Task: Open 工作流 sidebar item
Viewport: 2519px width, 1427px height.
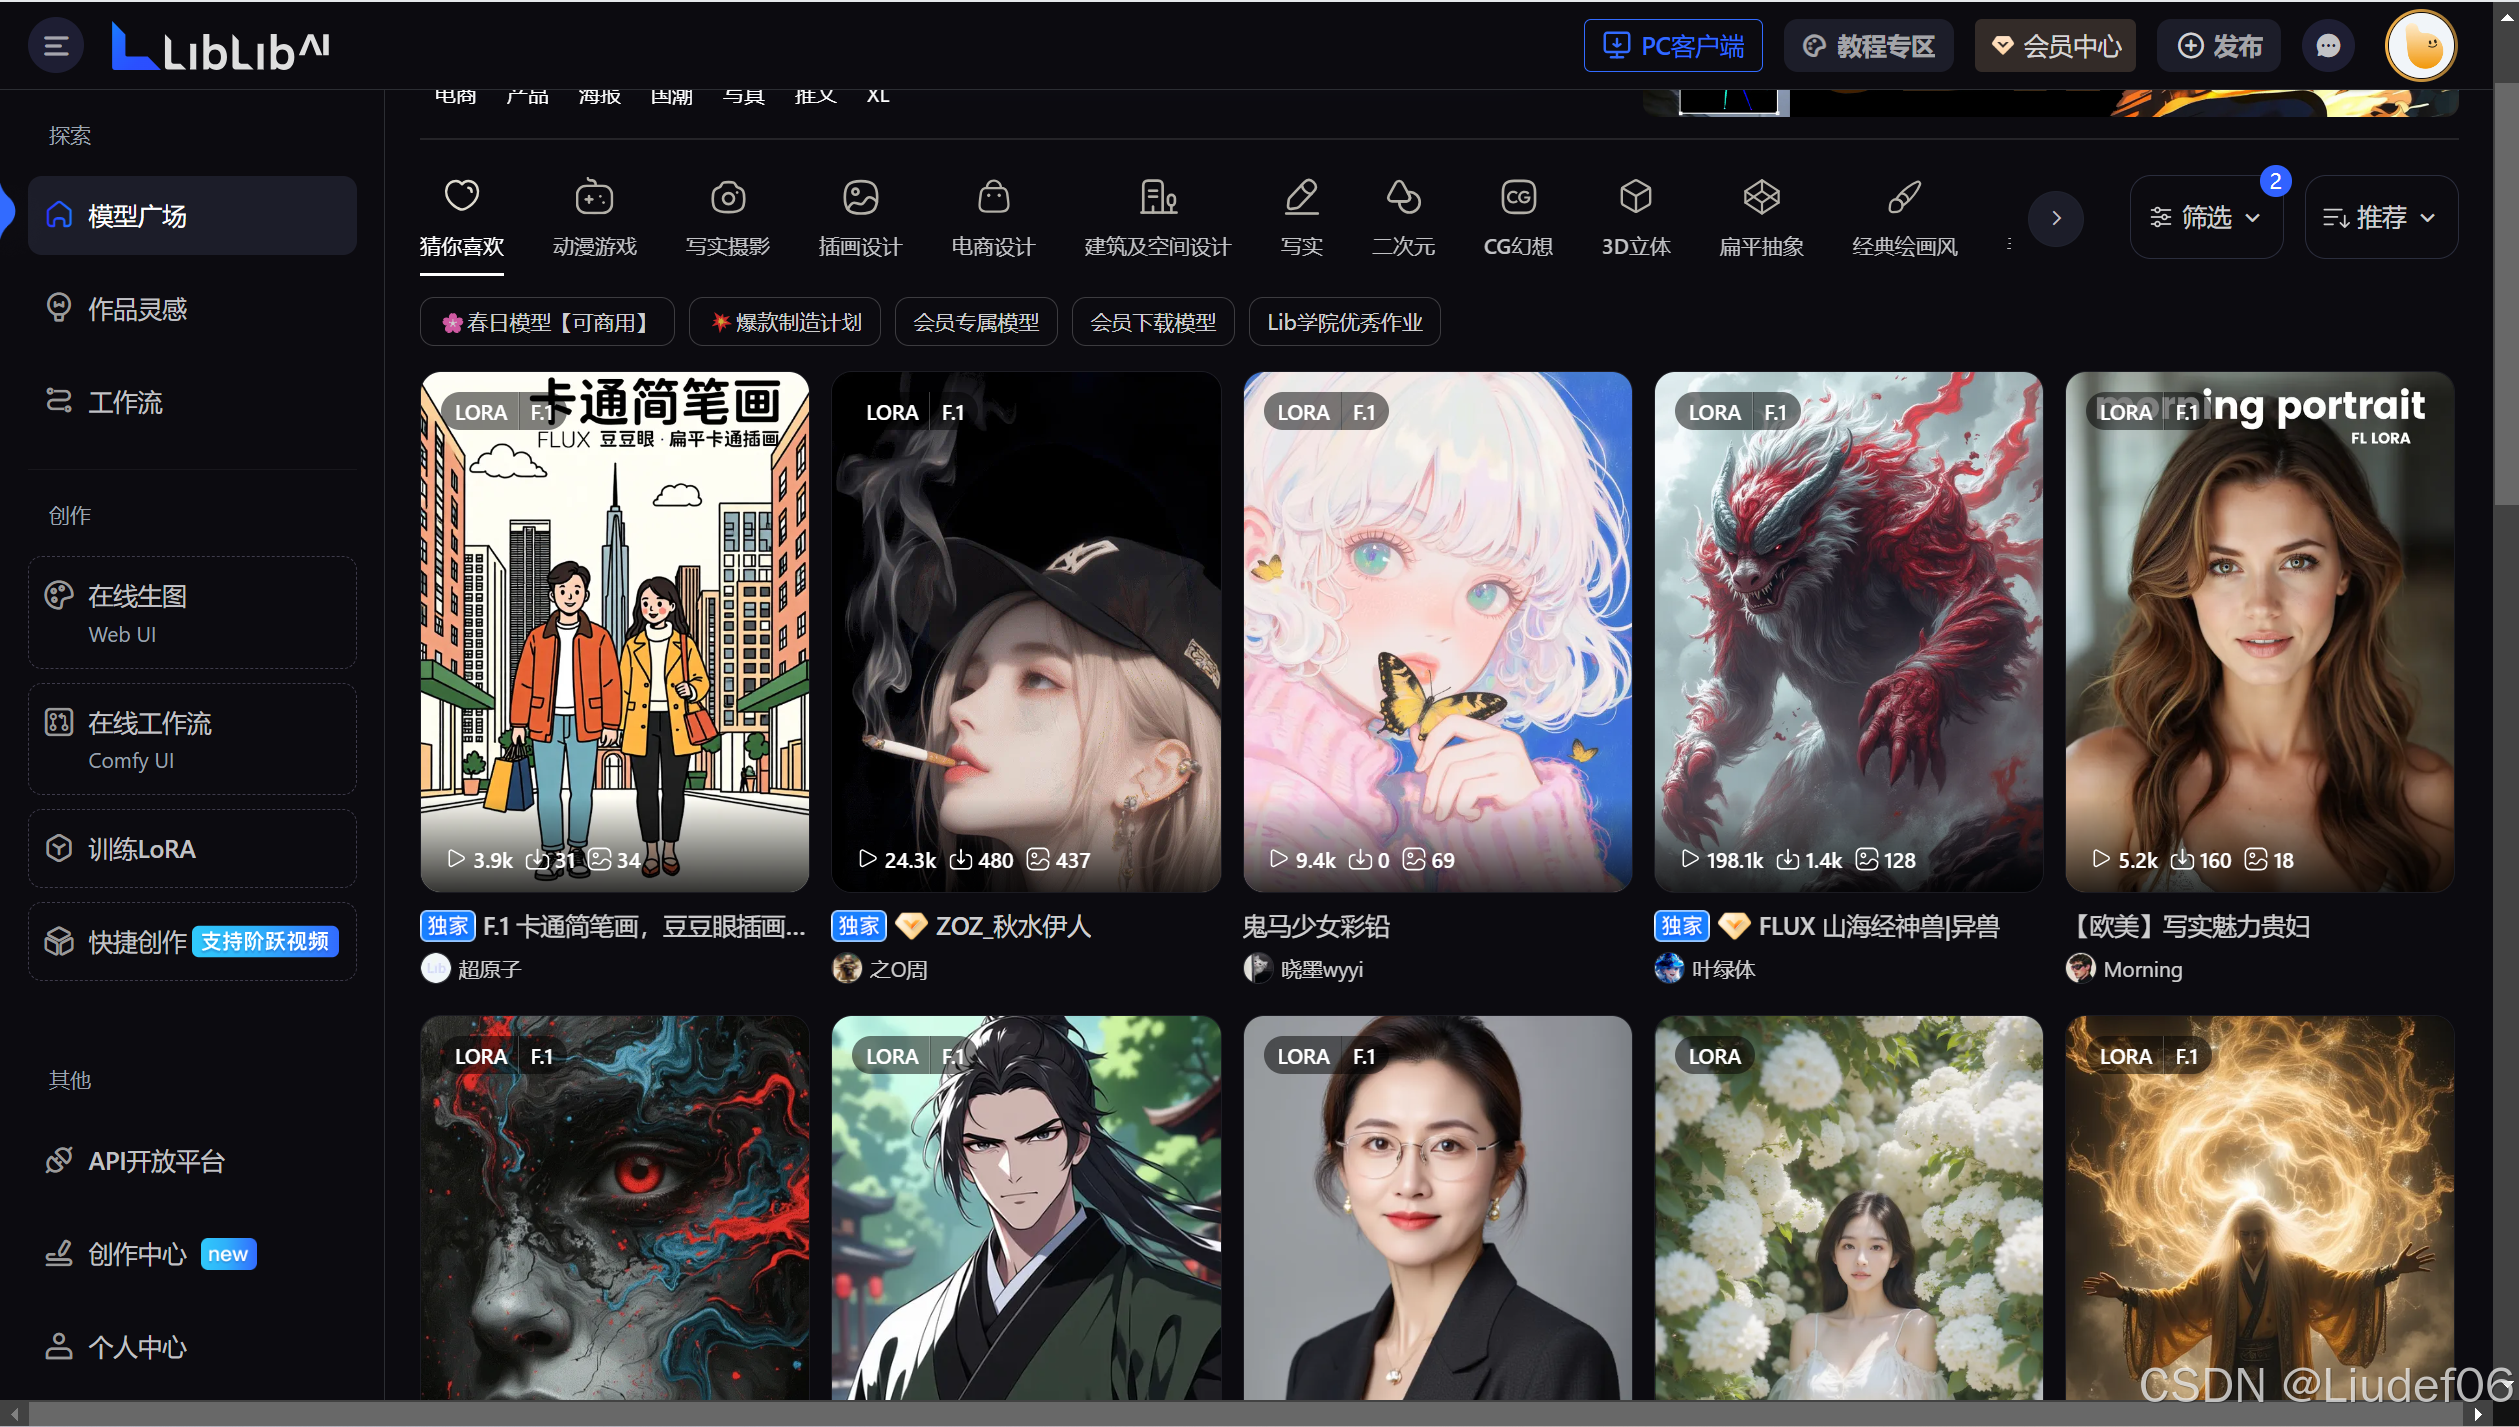Action: [125, 402]
